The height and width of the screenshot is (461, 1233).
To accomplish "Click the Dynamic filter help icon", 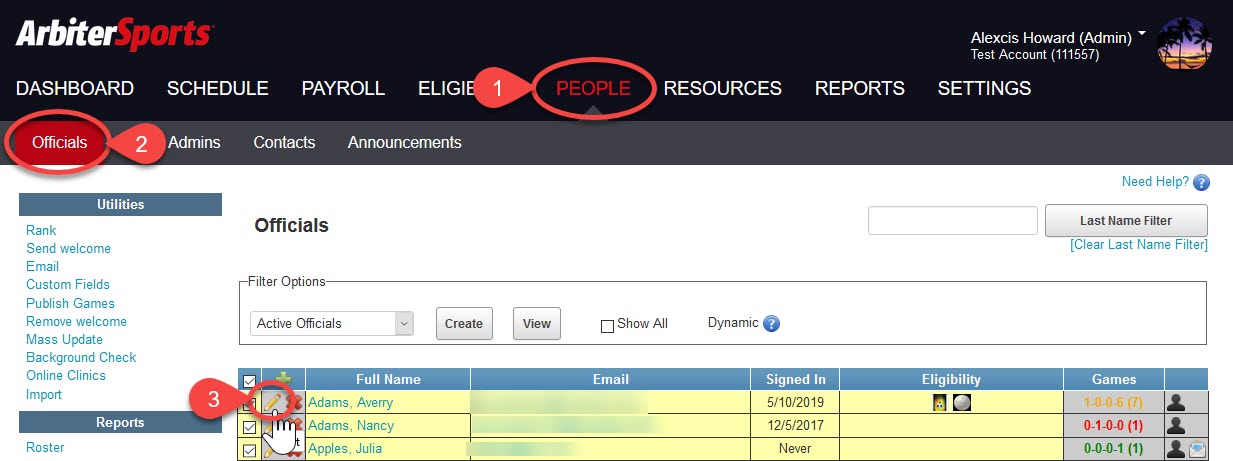I will [x=771, y=323].
